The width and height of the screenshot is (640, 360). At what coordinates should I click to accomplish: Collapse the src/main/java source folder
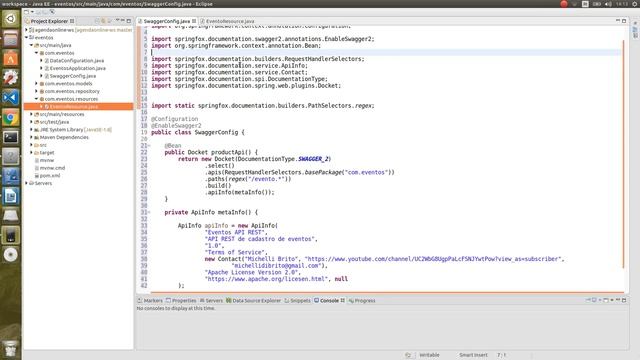tap(31, 45)
